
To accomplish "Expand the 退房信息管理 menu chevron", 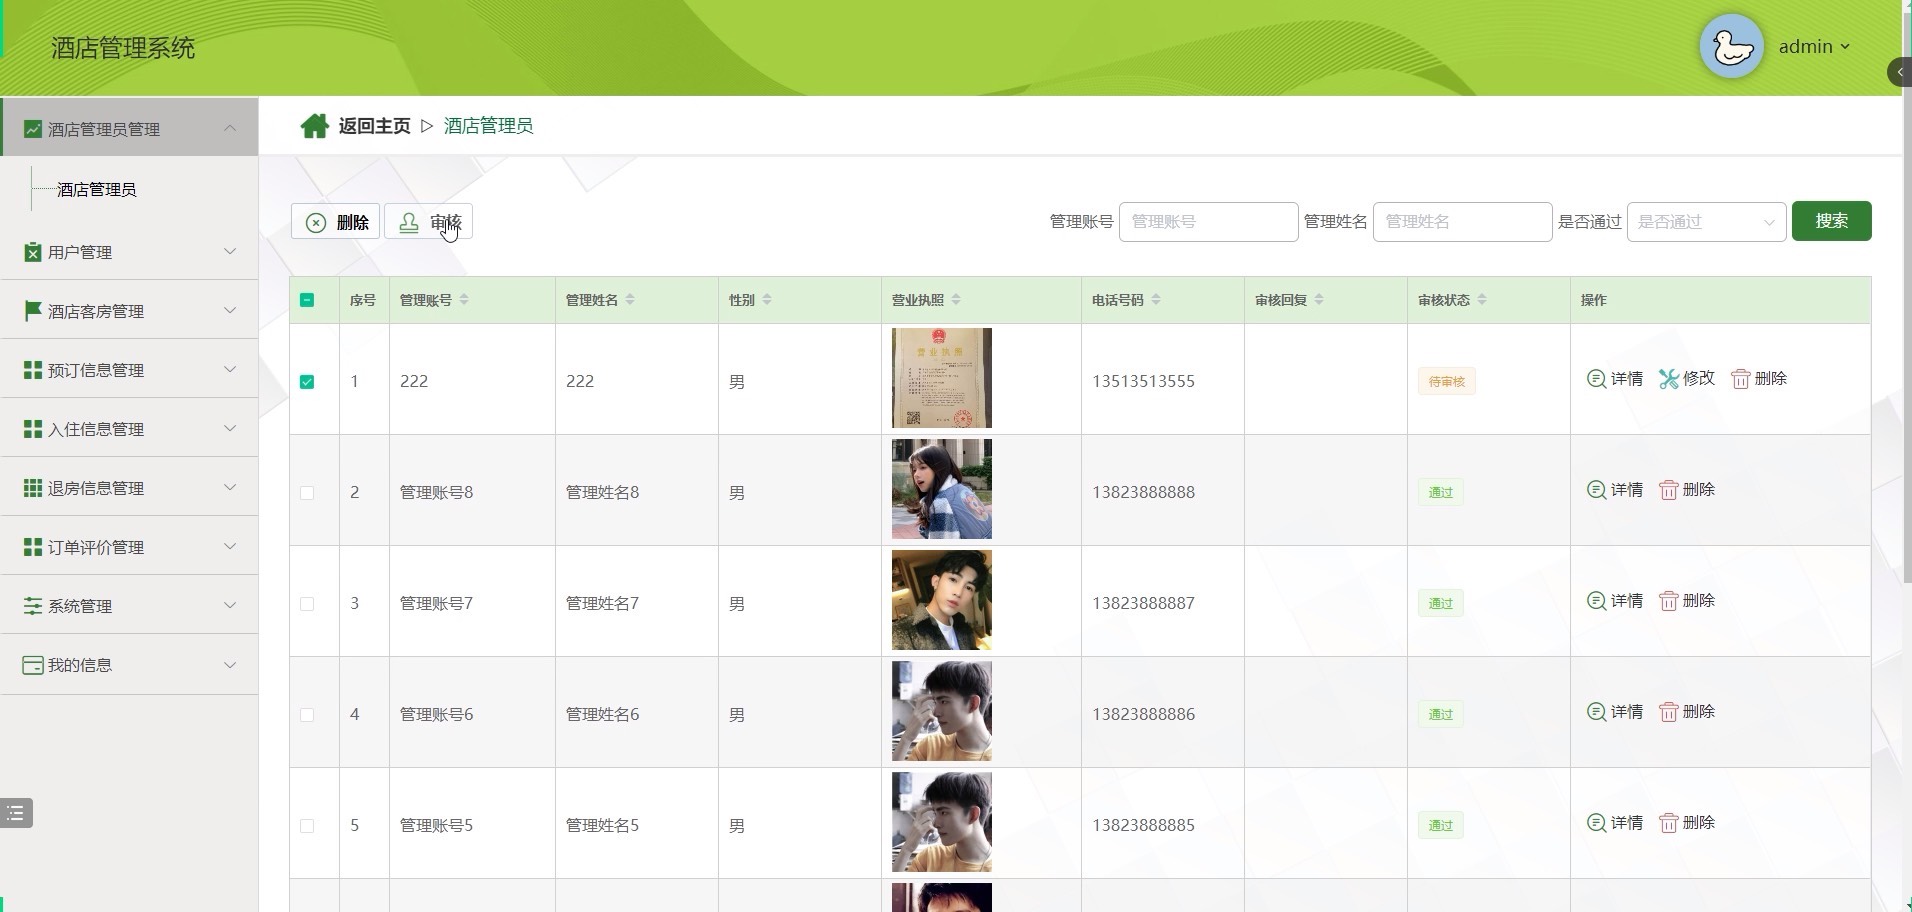I will [x=230, y=487].
